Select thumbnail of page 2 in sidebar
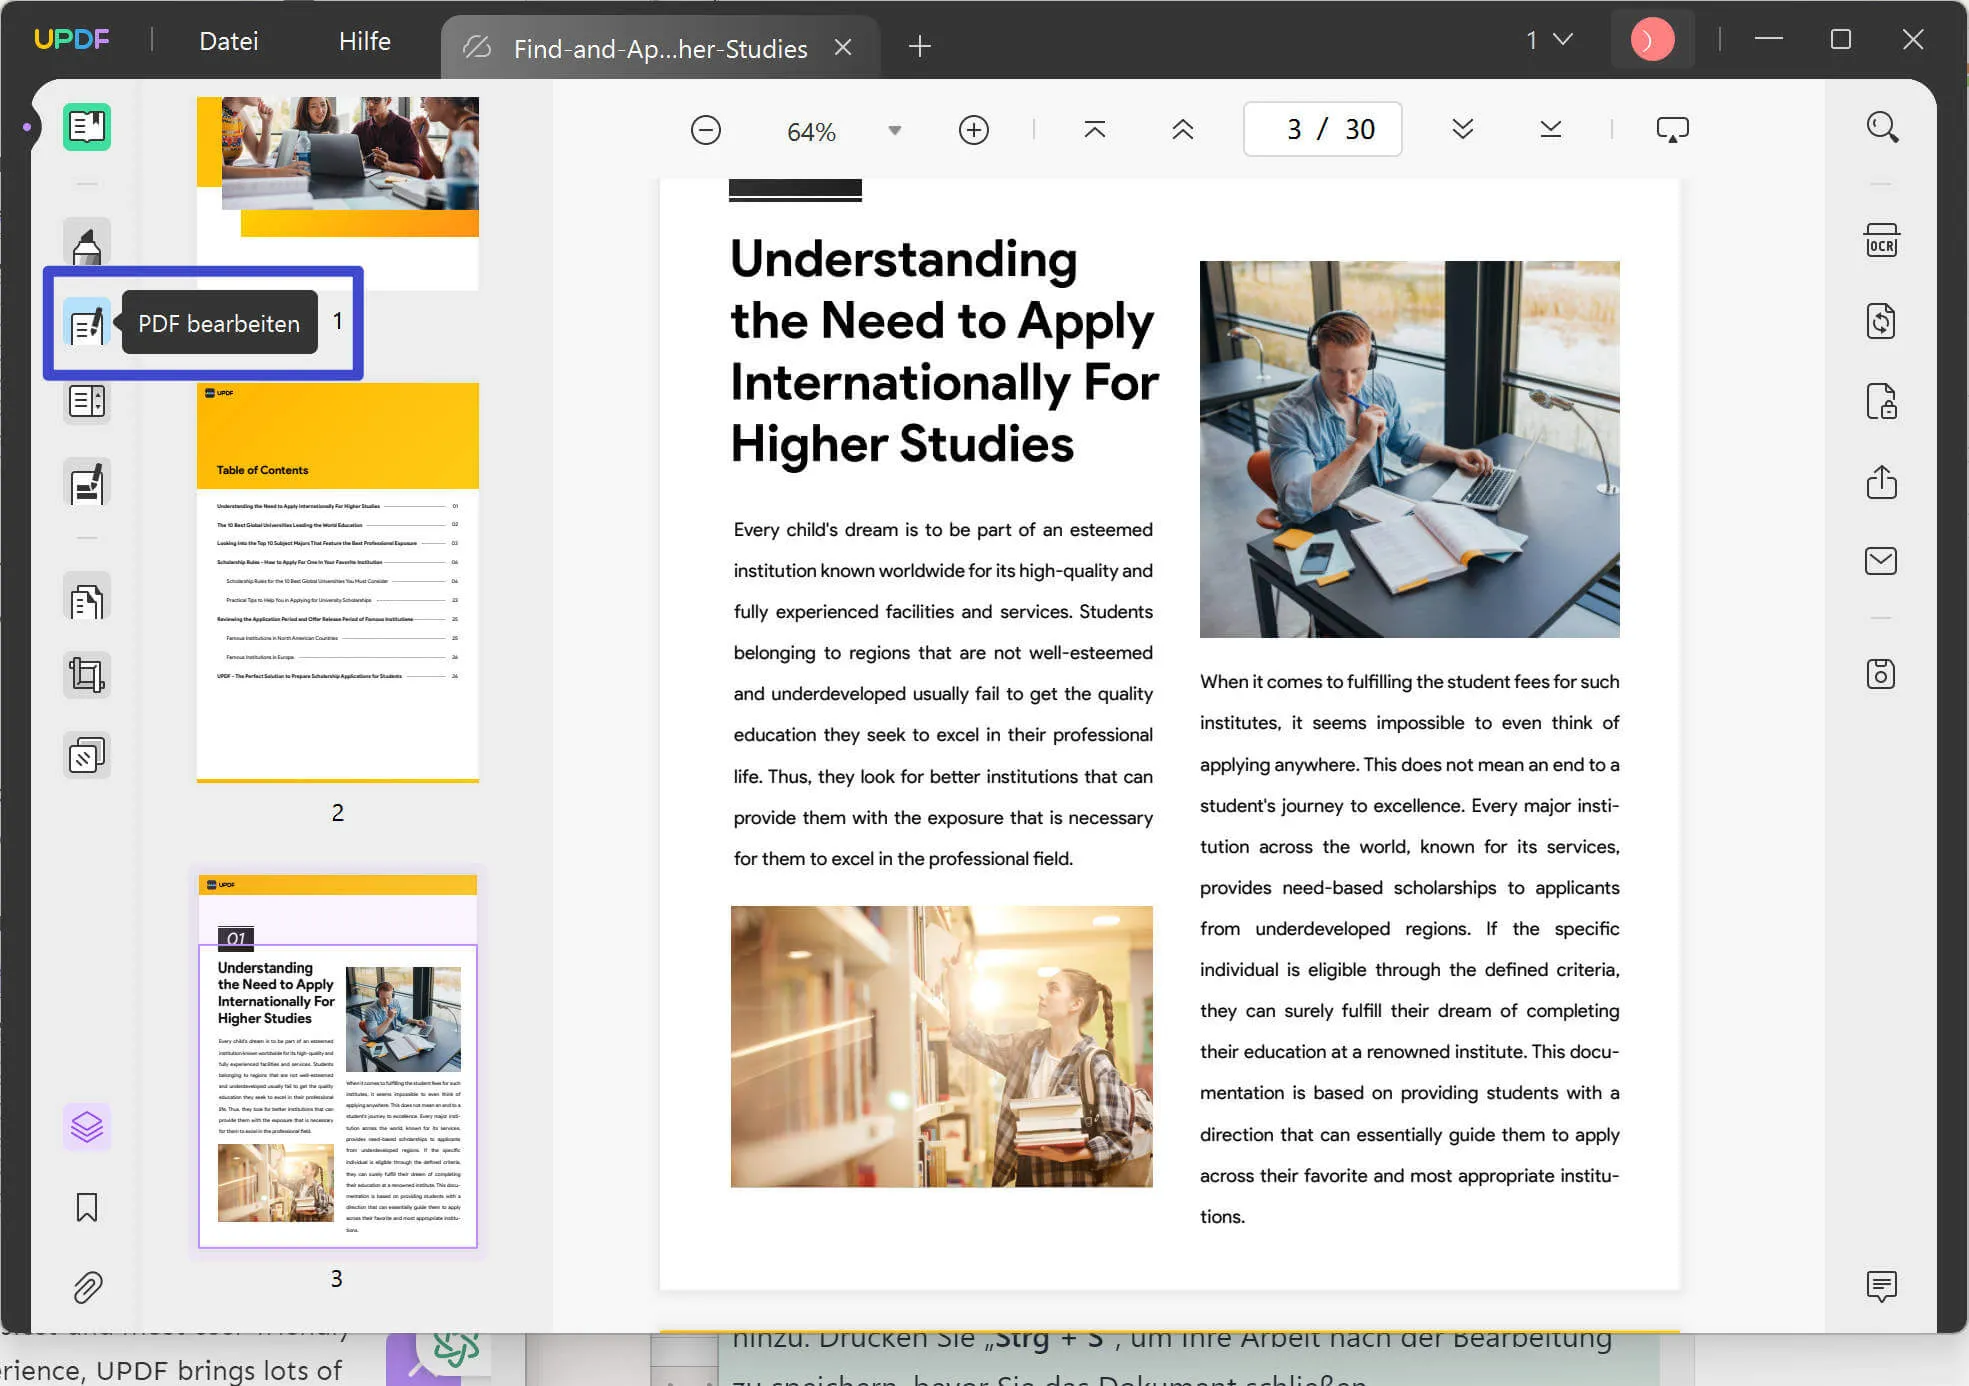 pyautogui.click(x=337, y=585)
